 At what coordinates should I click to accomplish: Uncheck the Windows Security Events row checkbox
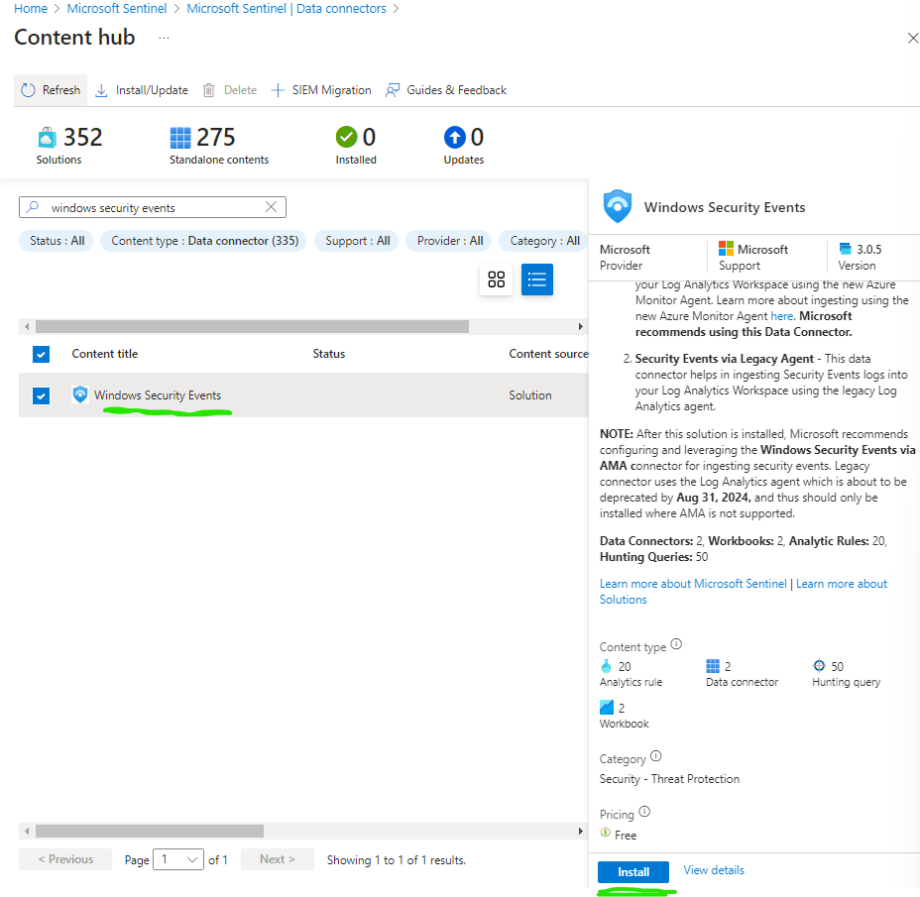41,395
